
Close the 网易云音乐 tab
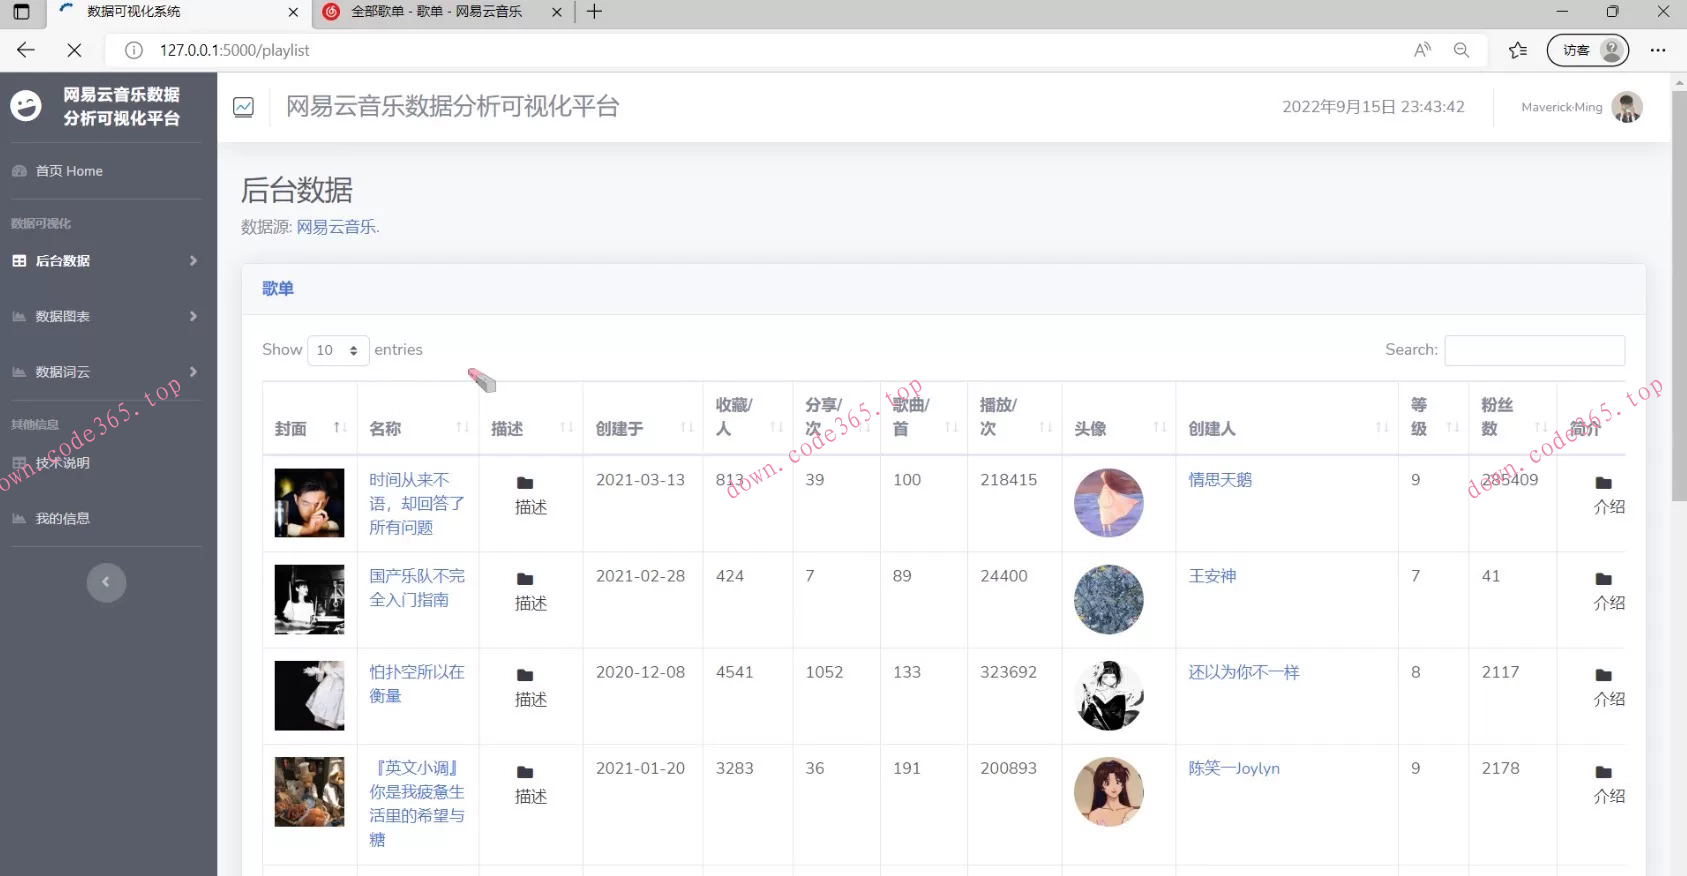pos(557,12)
